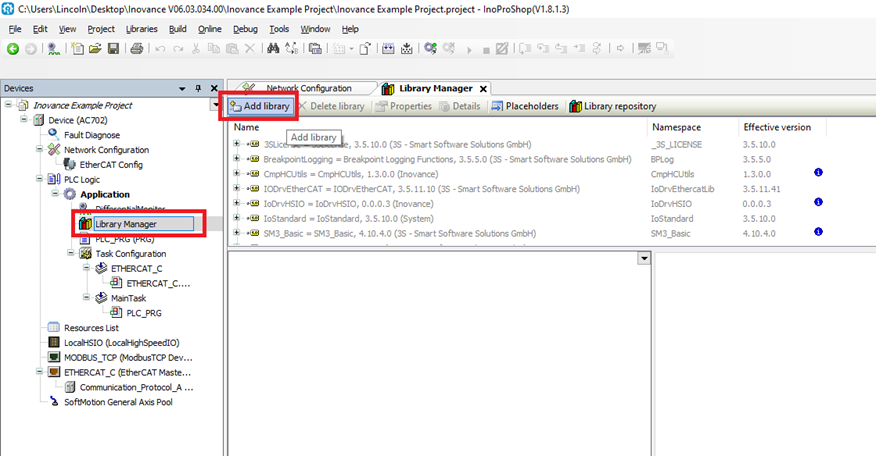Open the Debug menu

[245, 29]
